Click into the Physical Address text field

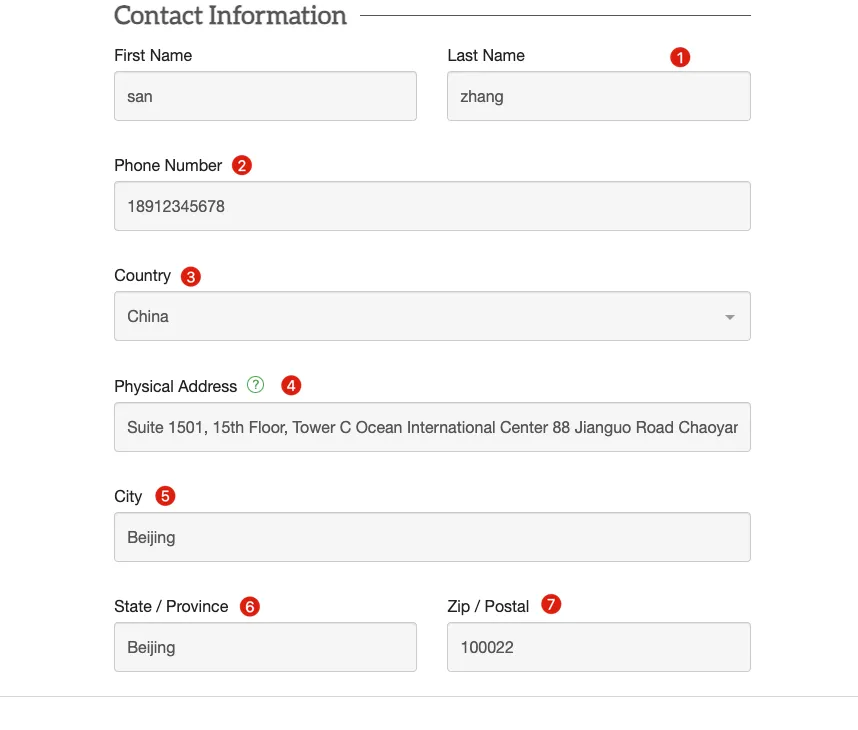[432, 427]
